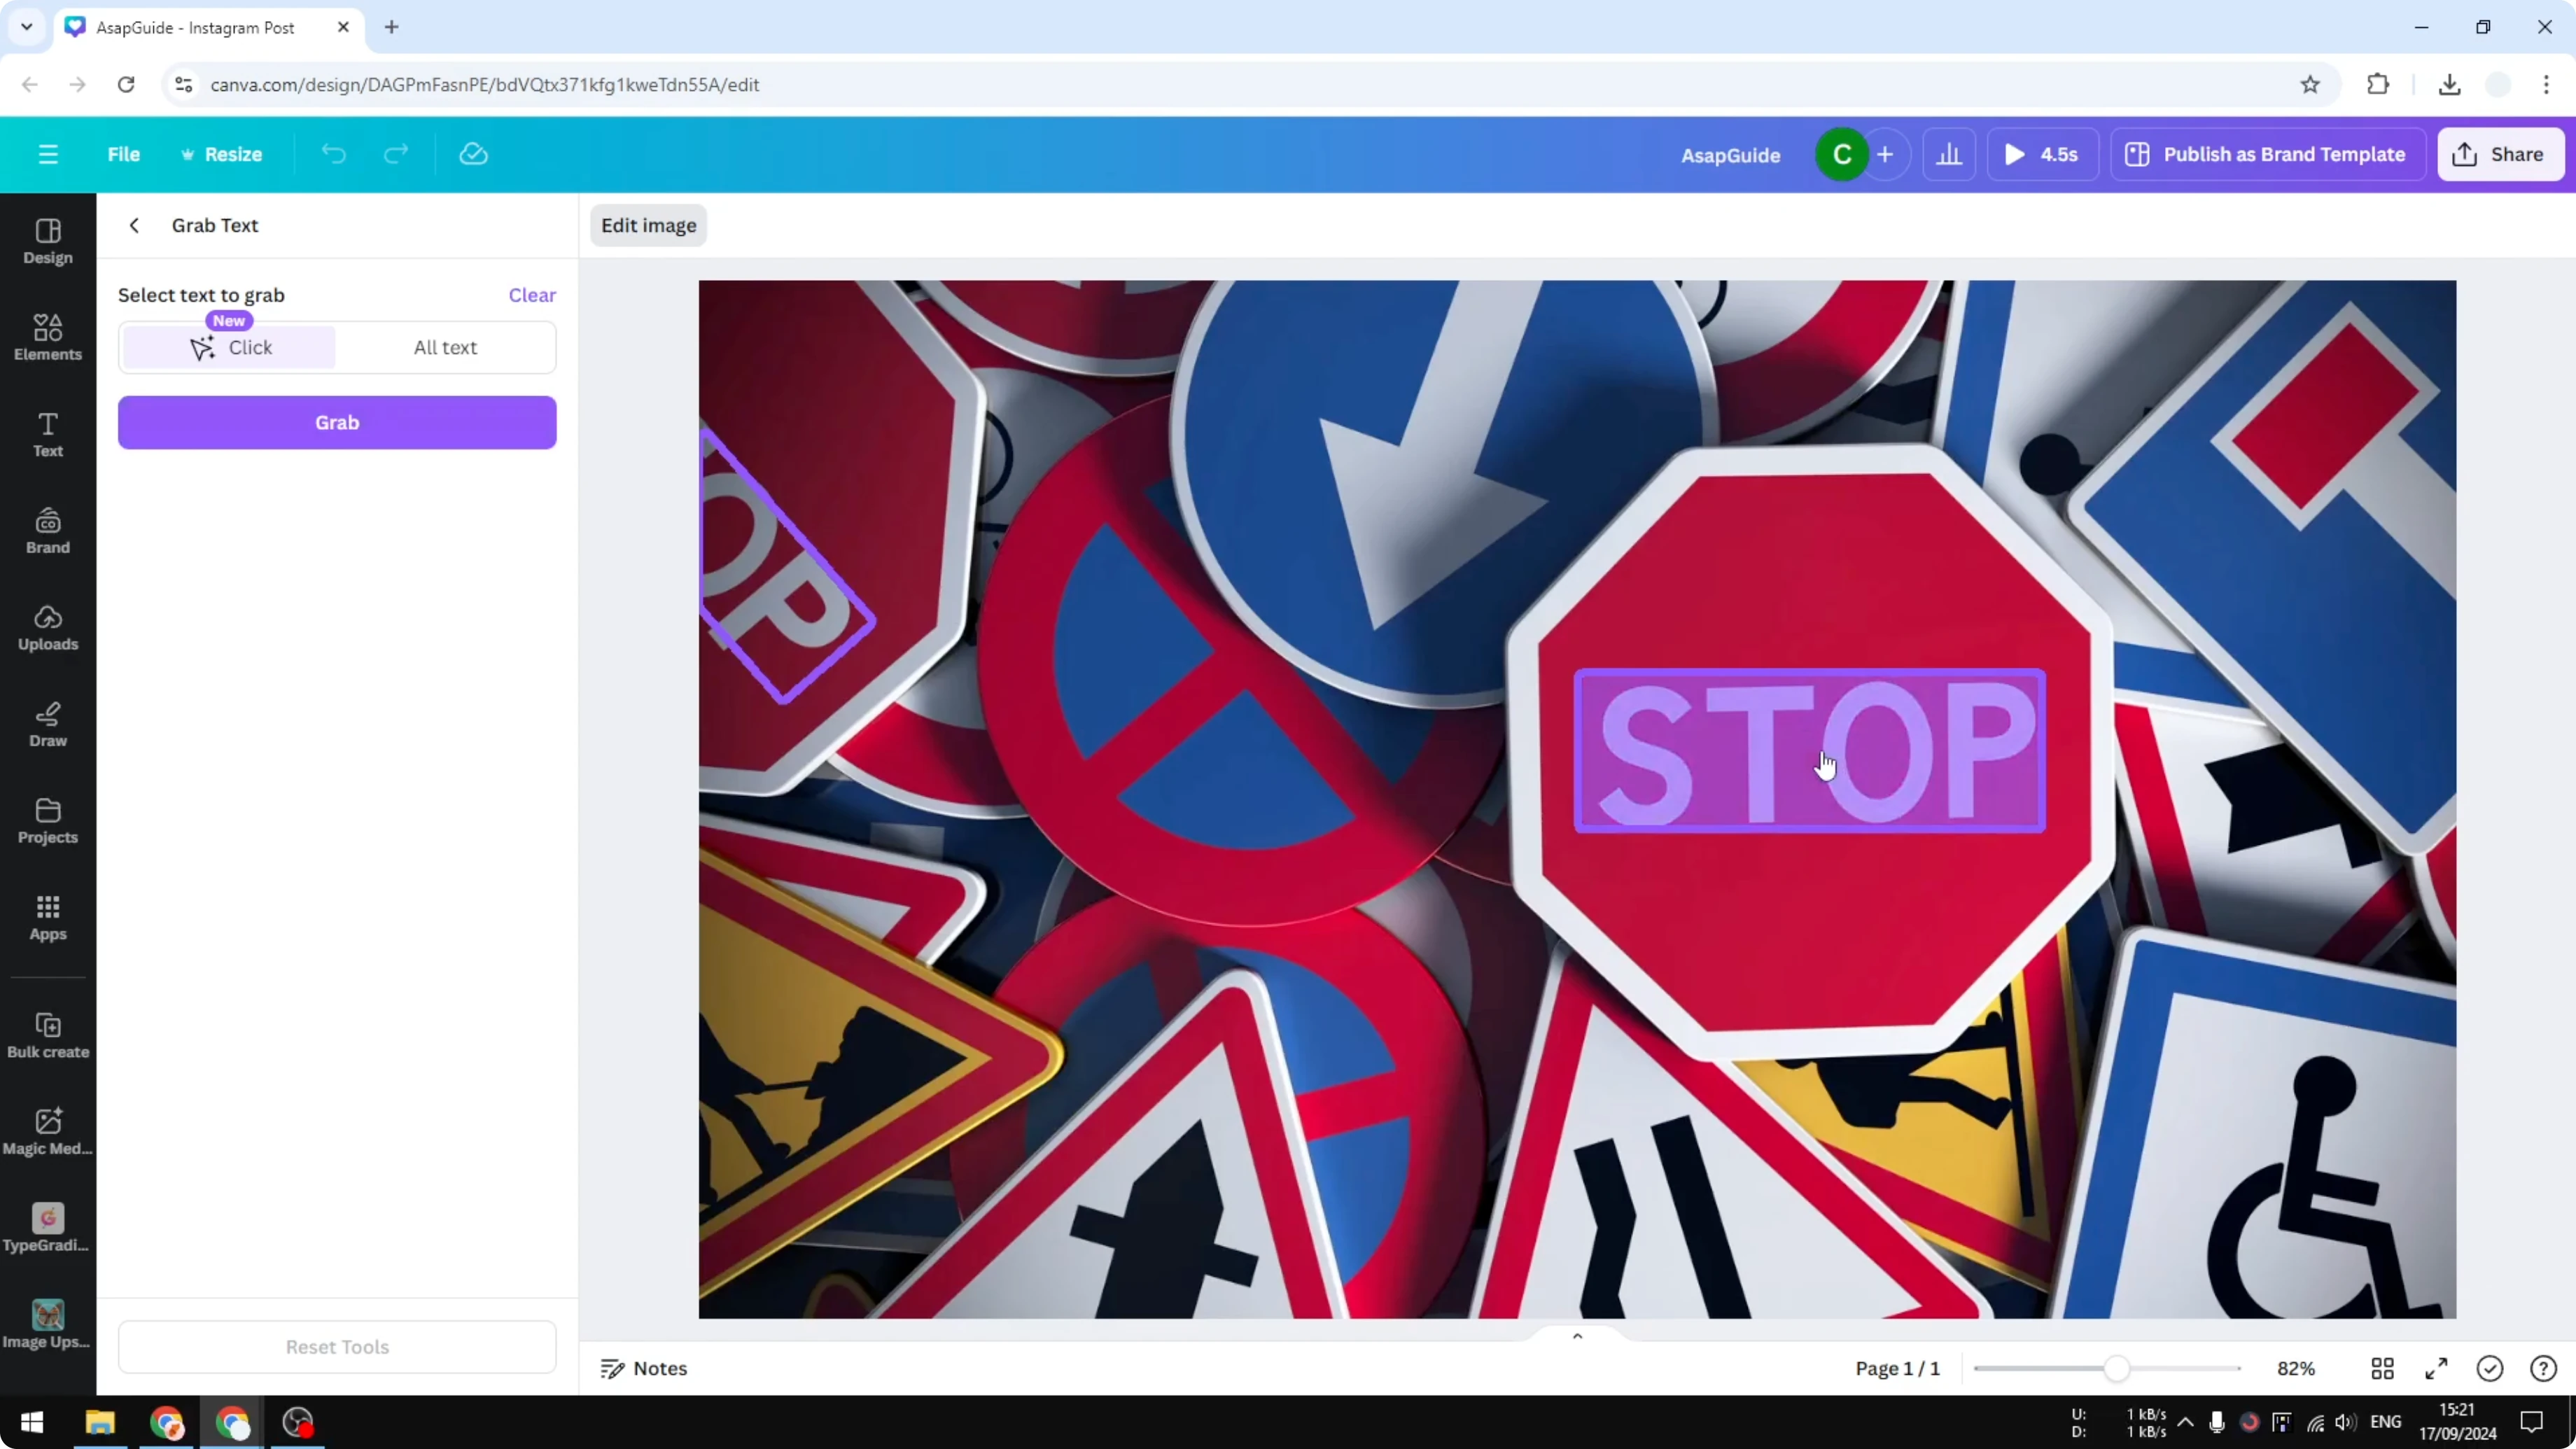Screen dimensions: 2576x1449
Task: Redo the last action
Action: click(396, 154)
